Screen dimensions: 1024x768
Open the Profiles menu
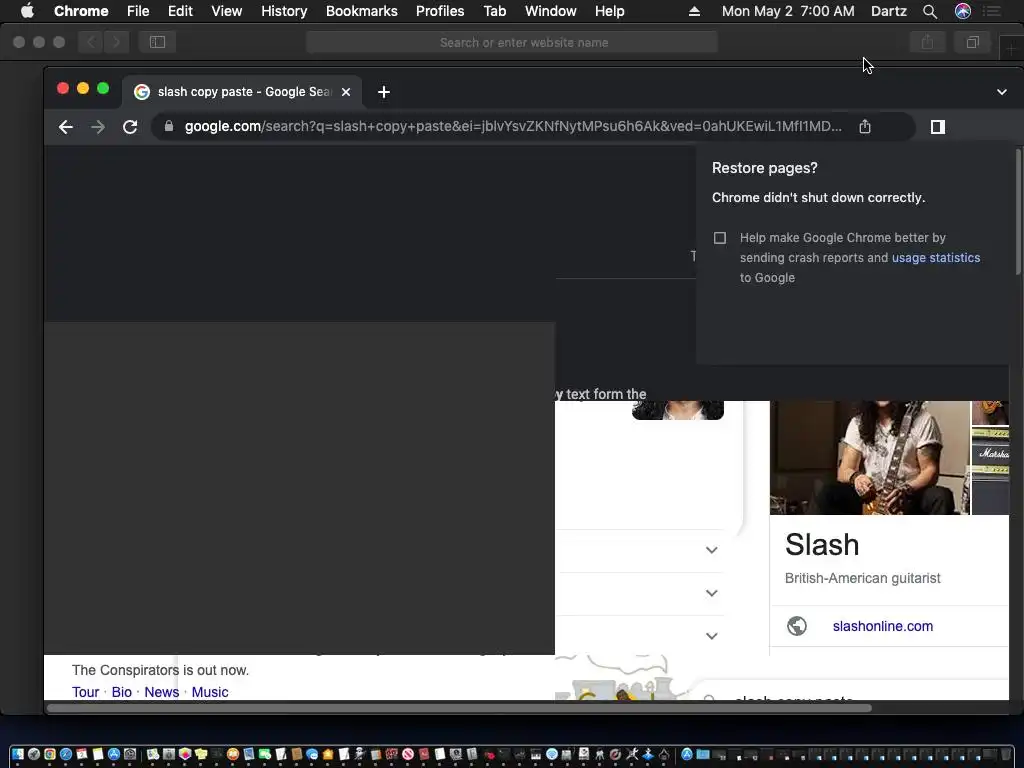click(x=440, y=11)
